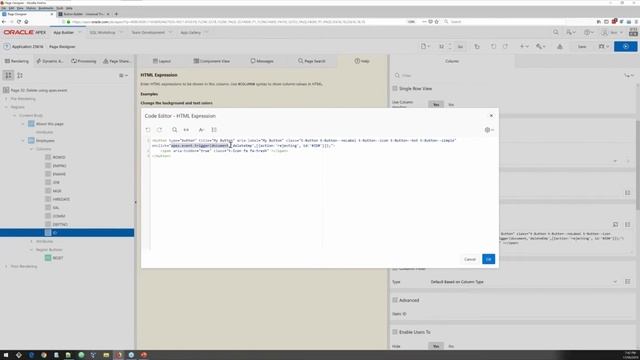Open the Page Search tab
The height and width of the screenshot is (360, 640).
point(311,61)
